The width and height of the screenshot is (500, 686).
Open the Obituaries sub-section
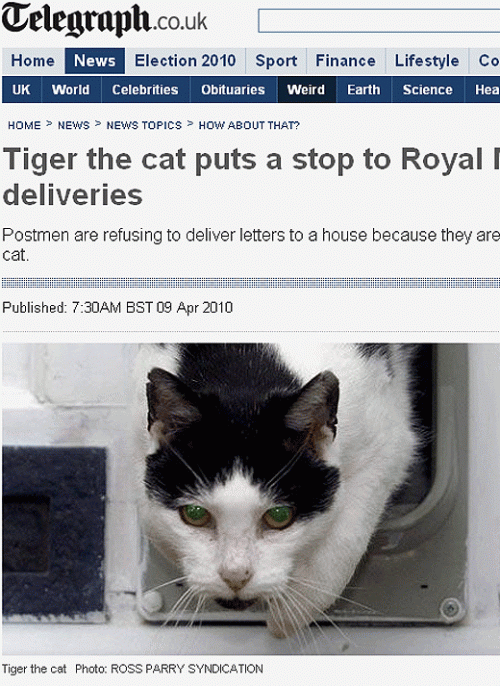point(233,90)
